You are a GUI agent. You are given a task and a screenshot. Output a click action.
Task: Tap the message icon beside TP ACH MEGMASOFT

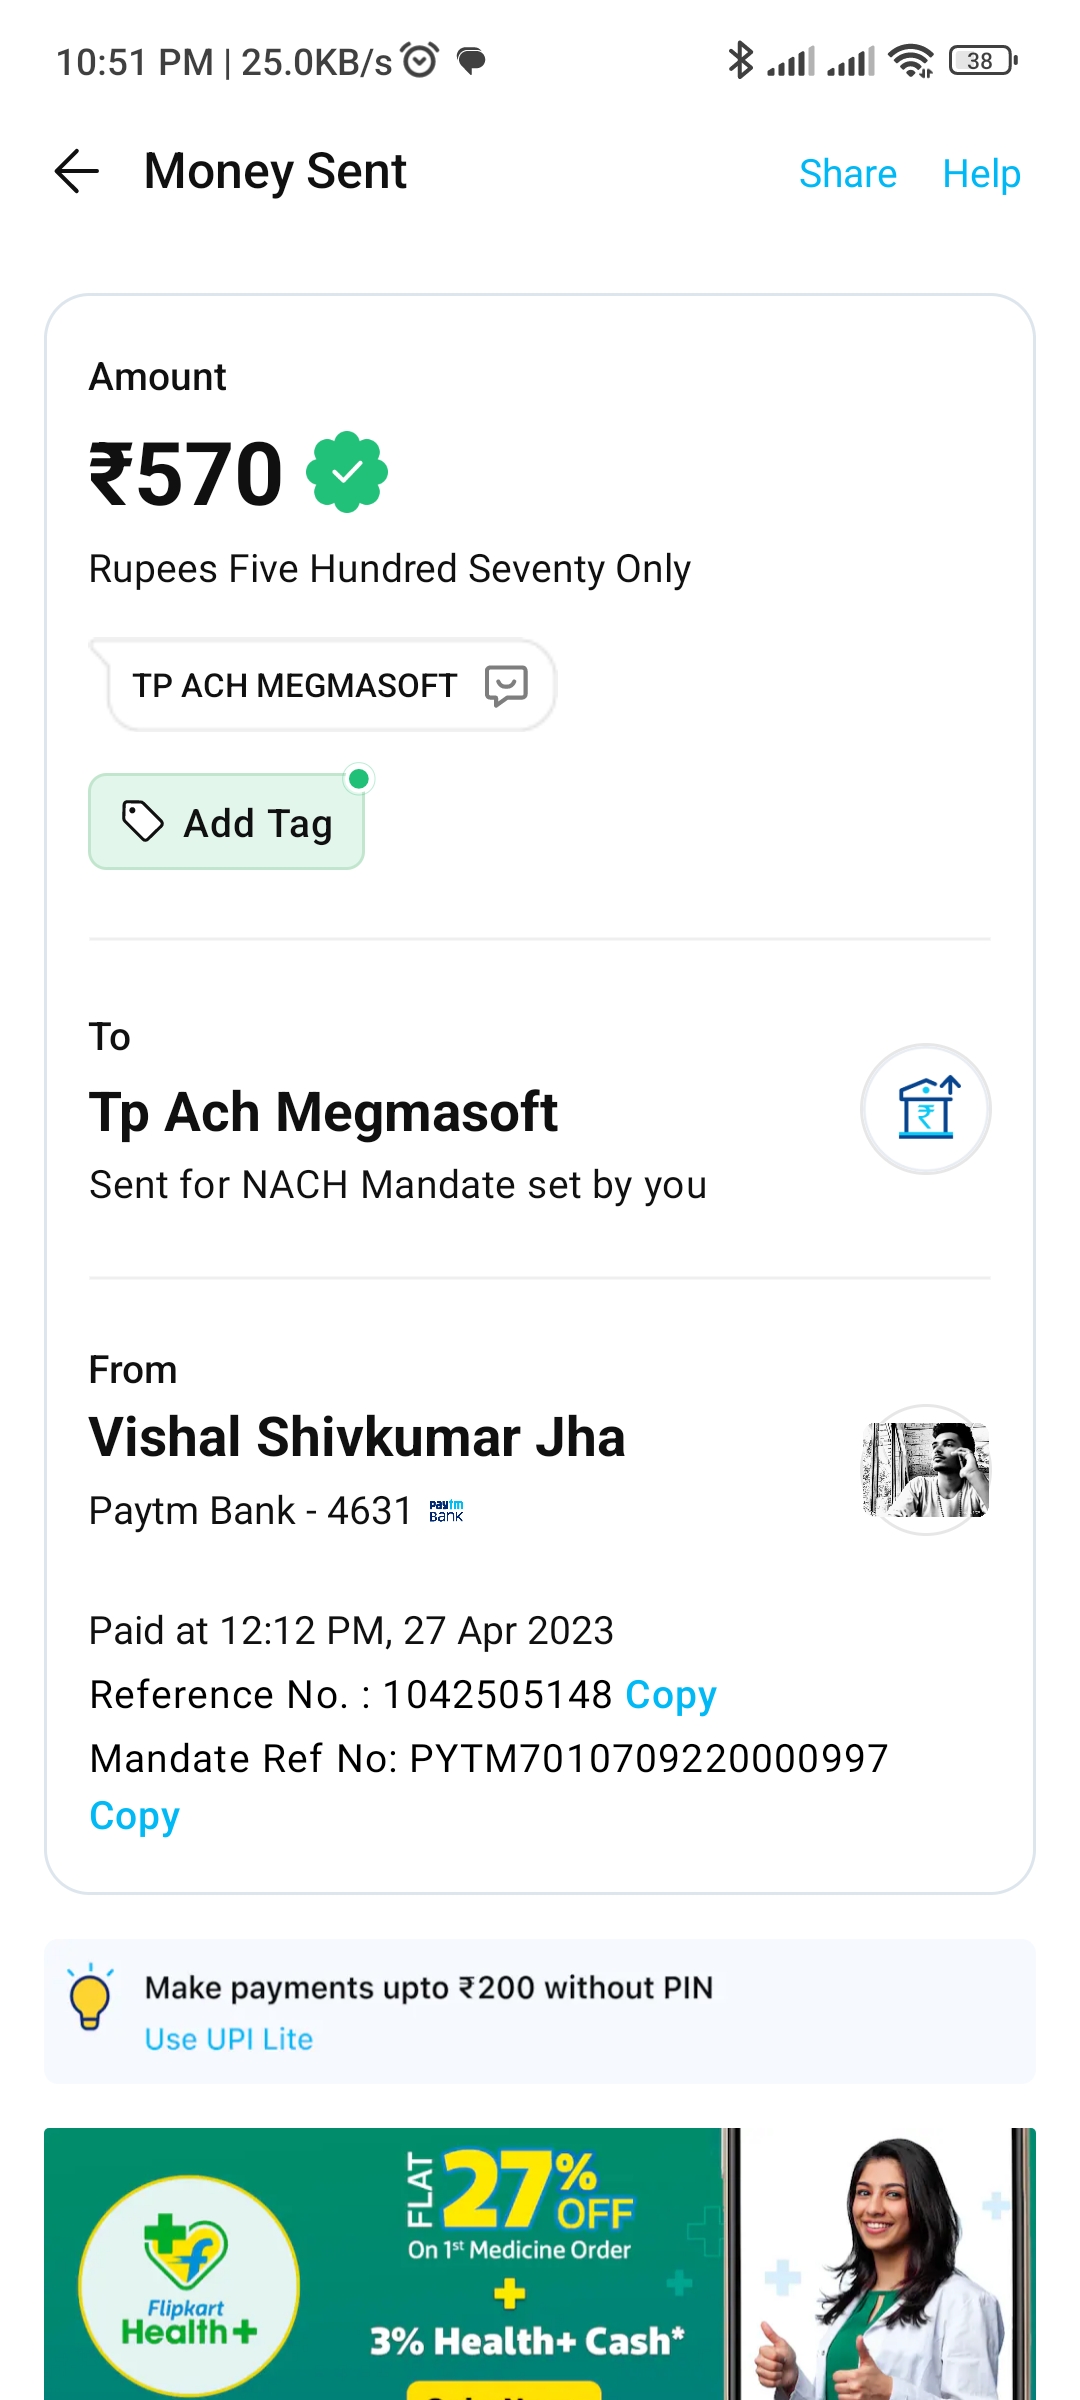[x=506, y=686]
